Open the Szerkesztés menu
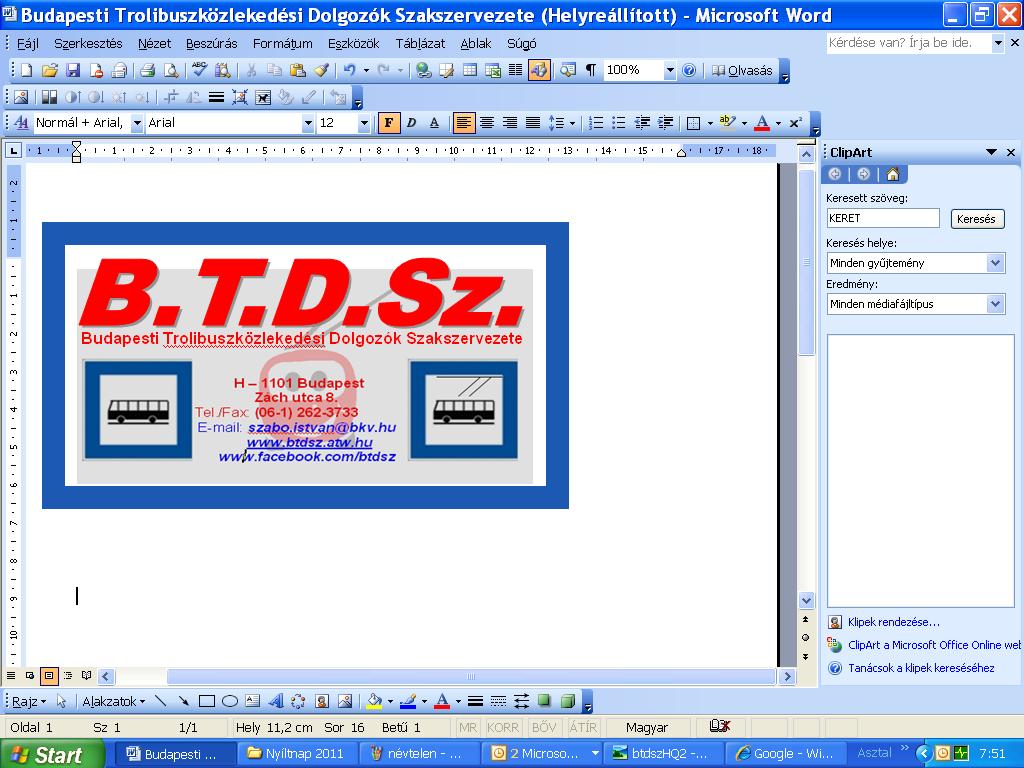Screen dimensions: 1024x768 pyautogui.click(x=88, y=44)
